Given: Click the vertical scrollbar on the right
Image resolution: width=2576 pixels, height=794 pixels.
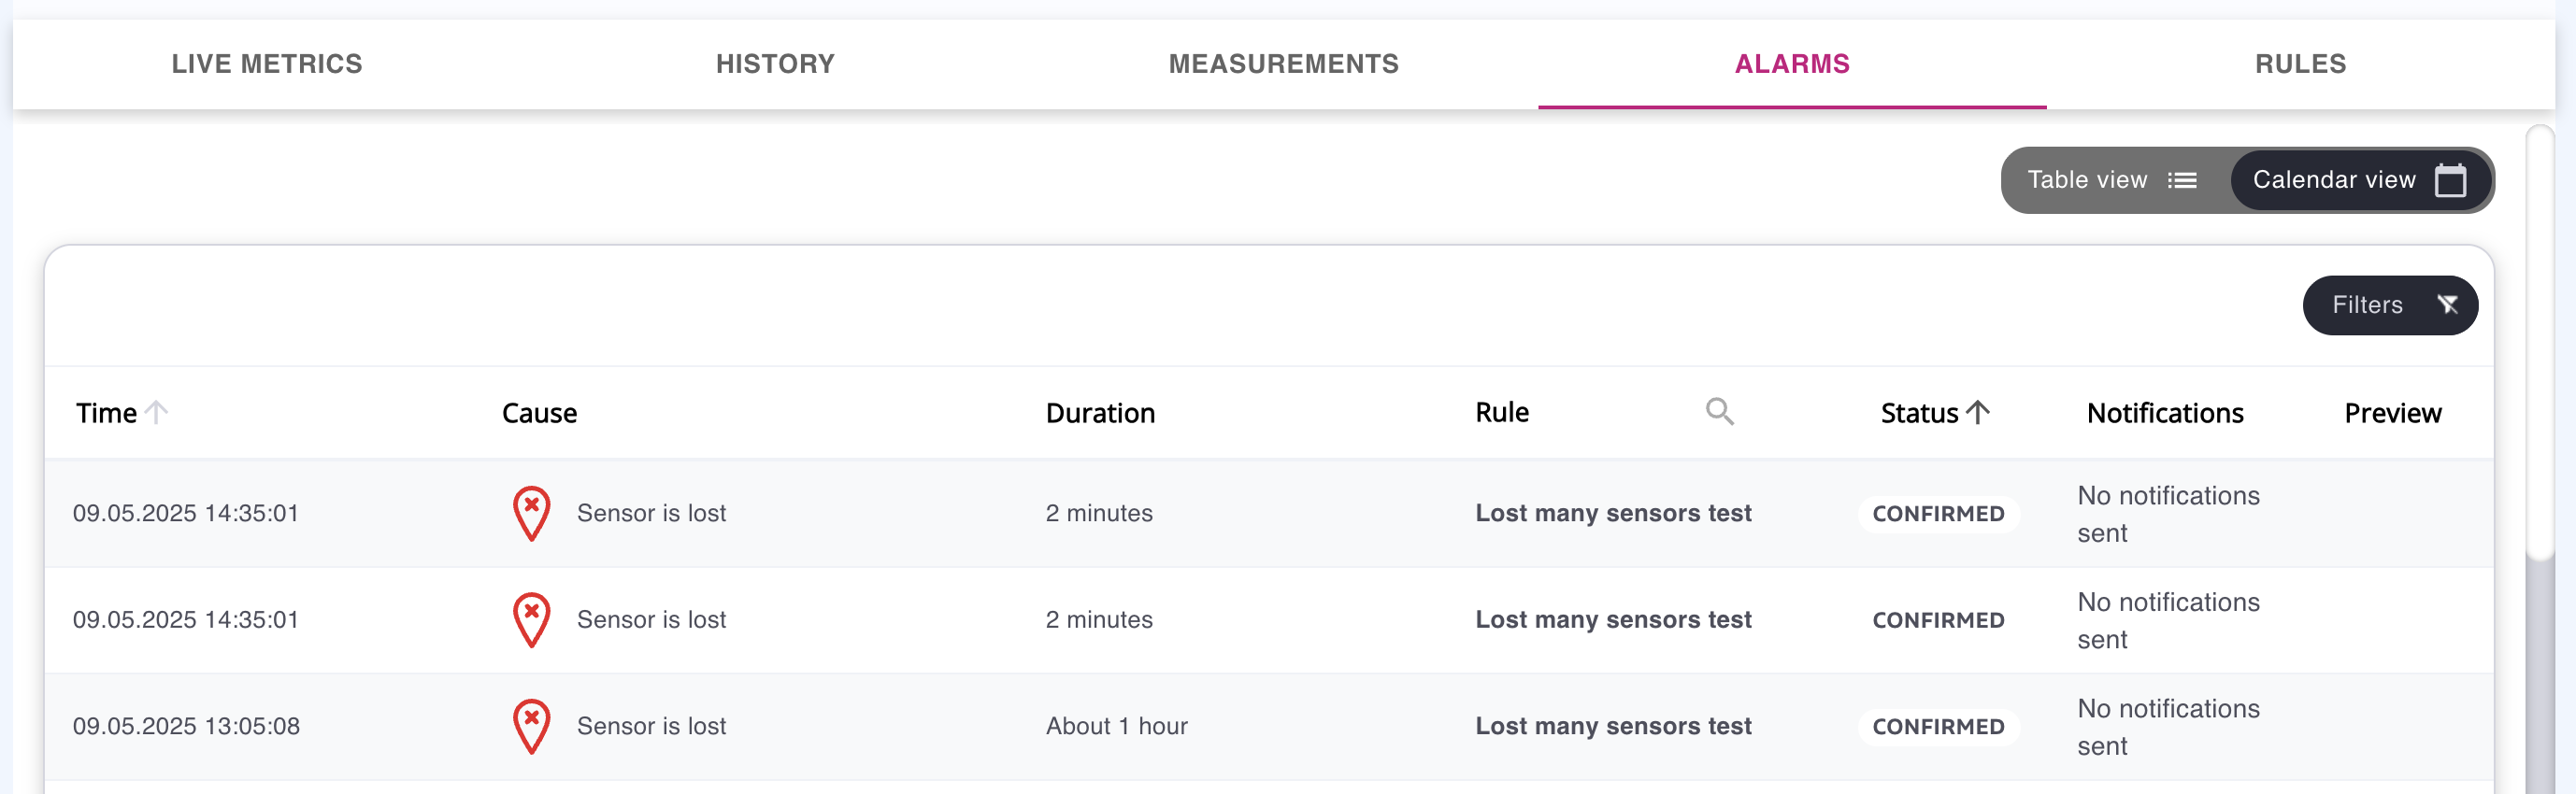Looking at the screenshot, I should [2539, 340].
